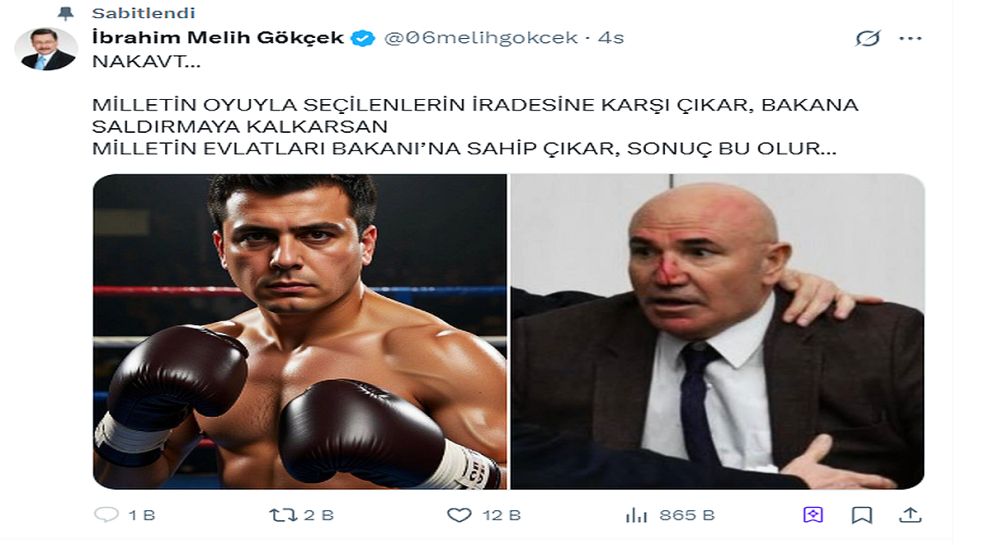Like the tweet with heart icon
The width and height of the screenshot is (990, 545).
click(x=459, y=515)
